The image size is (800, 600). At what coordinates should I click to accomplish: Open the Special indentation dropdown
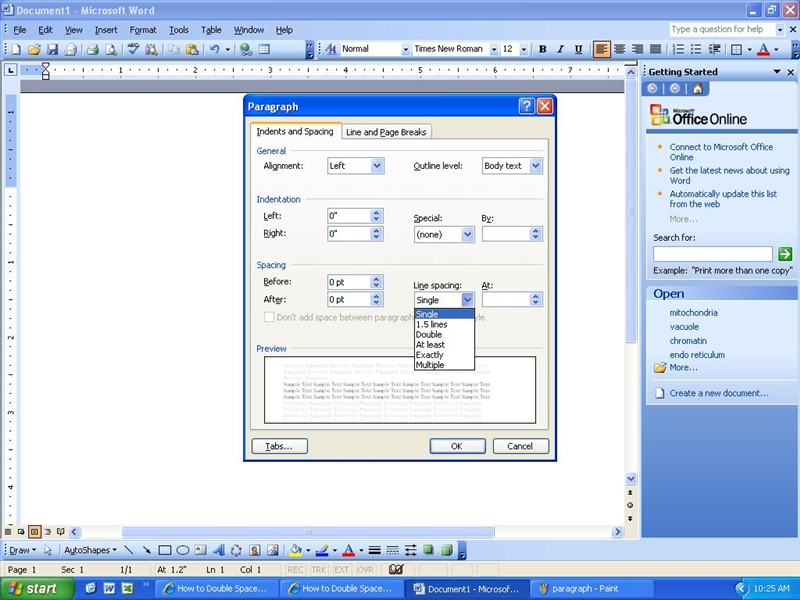point(467,235)
